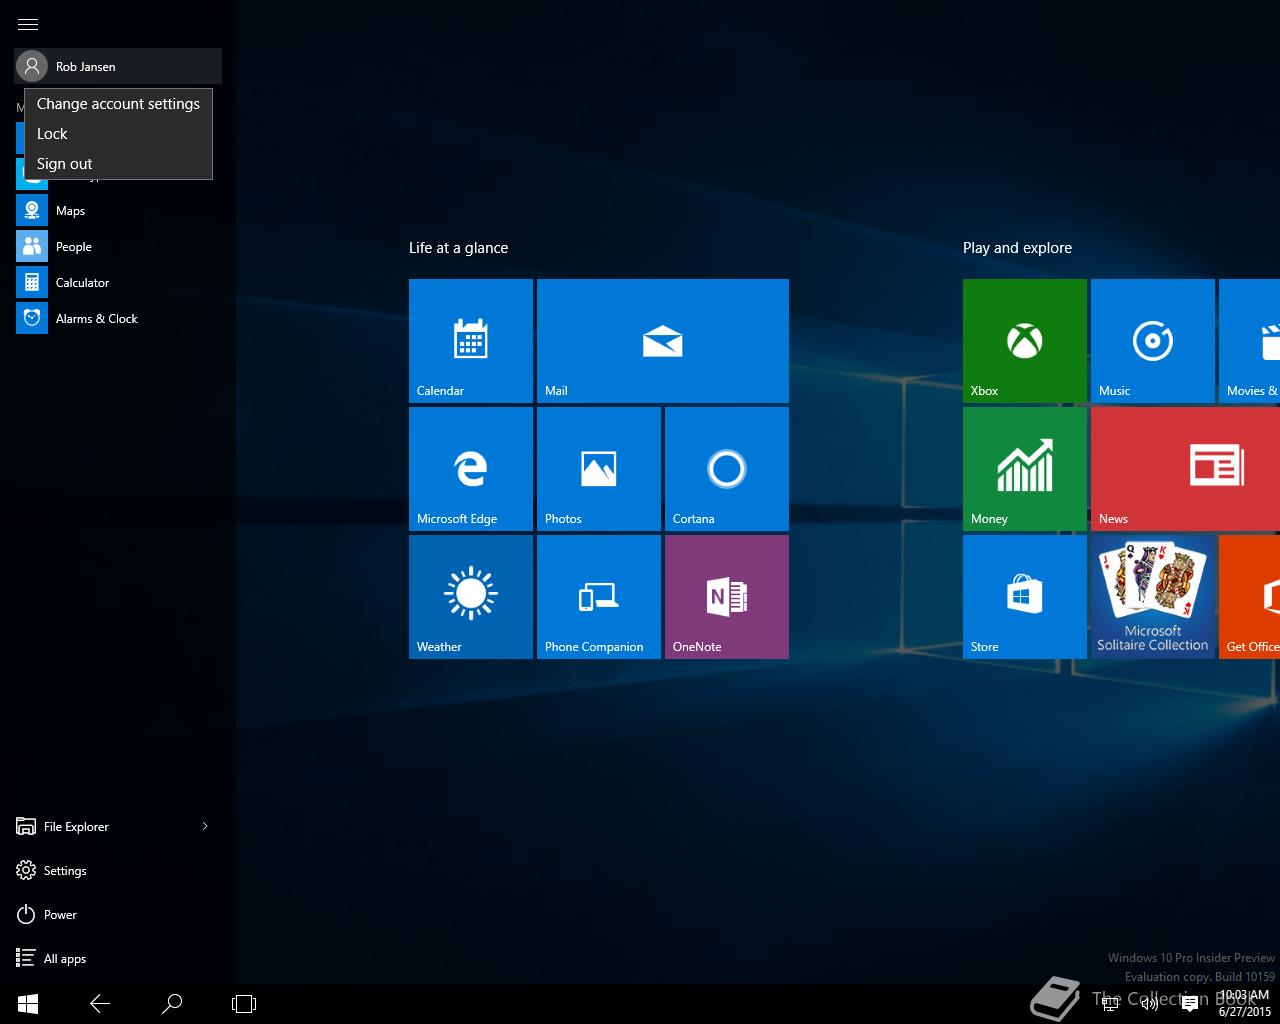This screenshot has height=1024, width=1280.
Task: Open the Action Center notification icon
Action: coord(1190,1004)
